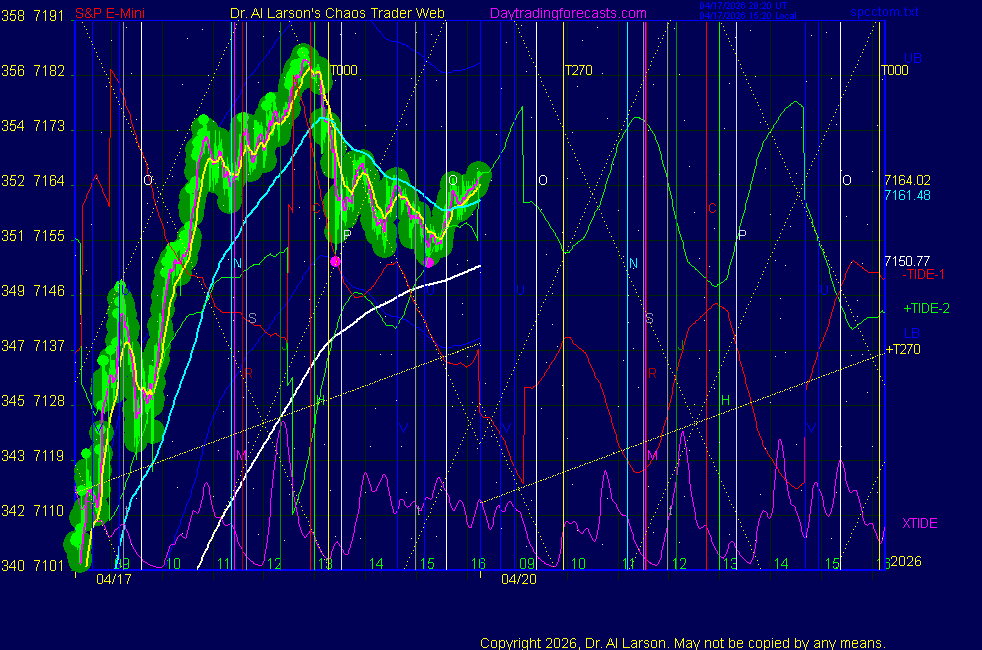Viewport: 982px width, 650px height.
Task: Click the T270 marker at chart top
Action: pyautogui.click(x=579, y=71)
